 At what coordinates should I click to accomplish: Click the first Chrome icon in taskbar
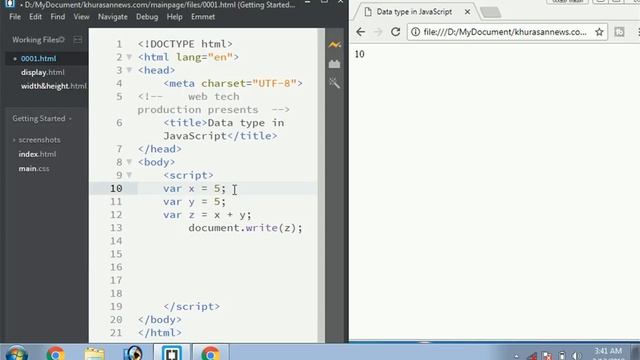pos(56,353)
